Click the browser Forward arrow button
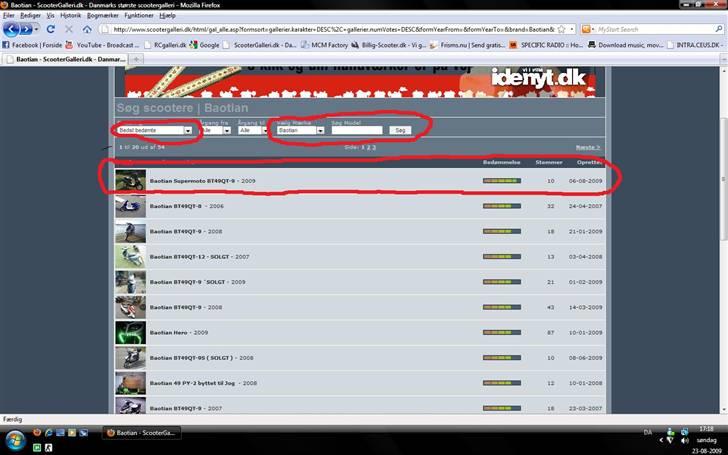The image size is (728, 455). pos(26,29)
